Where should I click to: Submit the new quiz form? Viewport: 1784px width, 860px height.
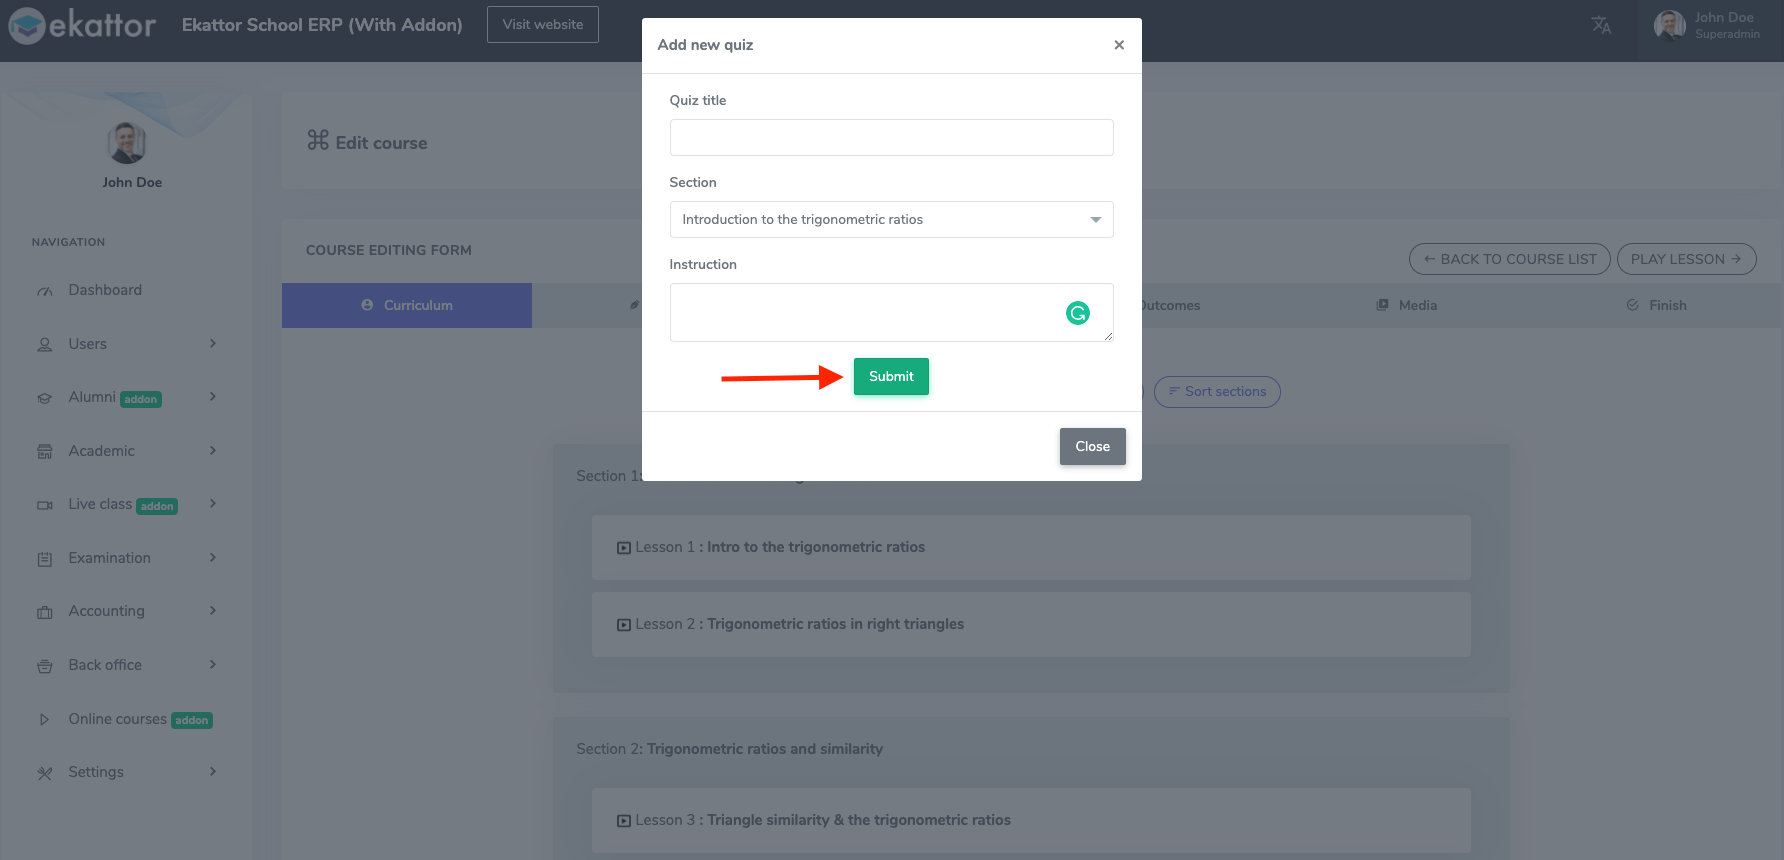click(891, 376)
